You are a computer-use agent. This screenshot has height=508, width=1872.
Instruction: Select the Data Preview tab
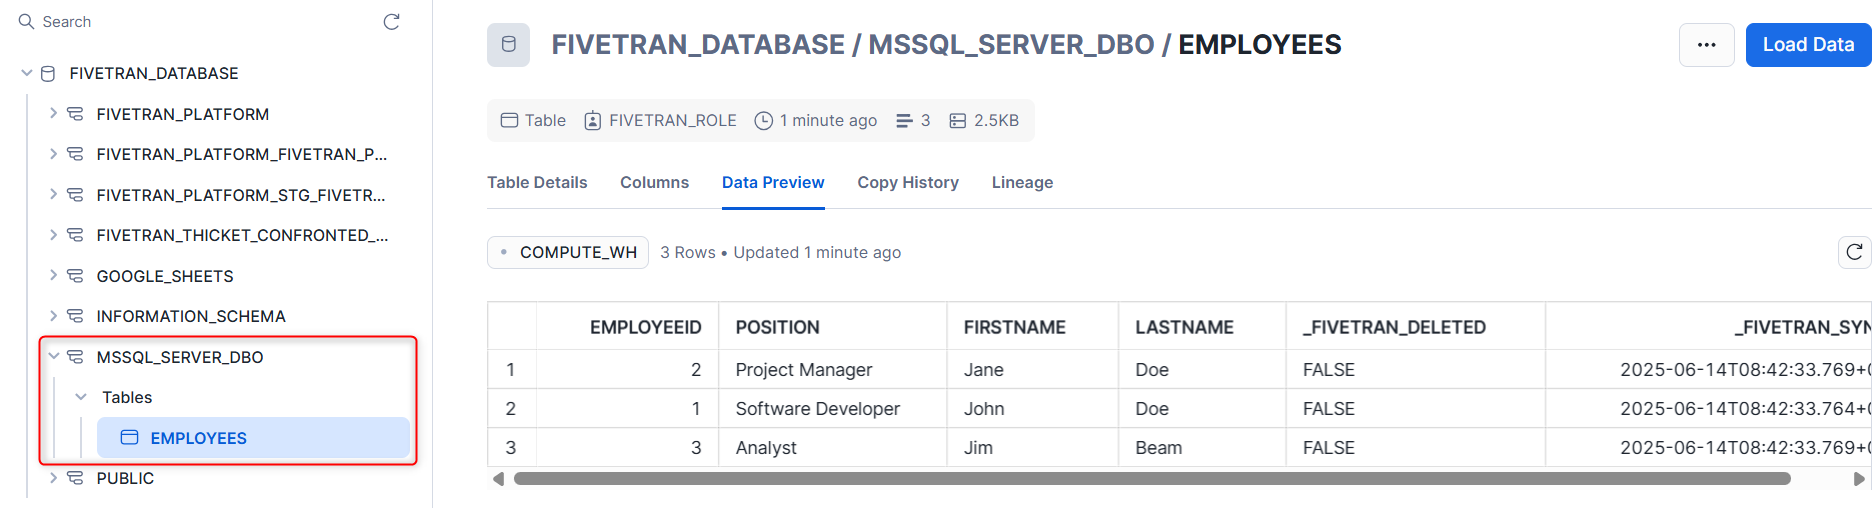[x=773, y=182]
